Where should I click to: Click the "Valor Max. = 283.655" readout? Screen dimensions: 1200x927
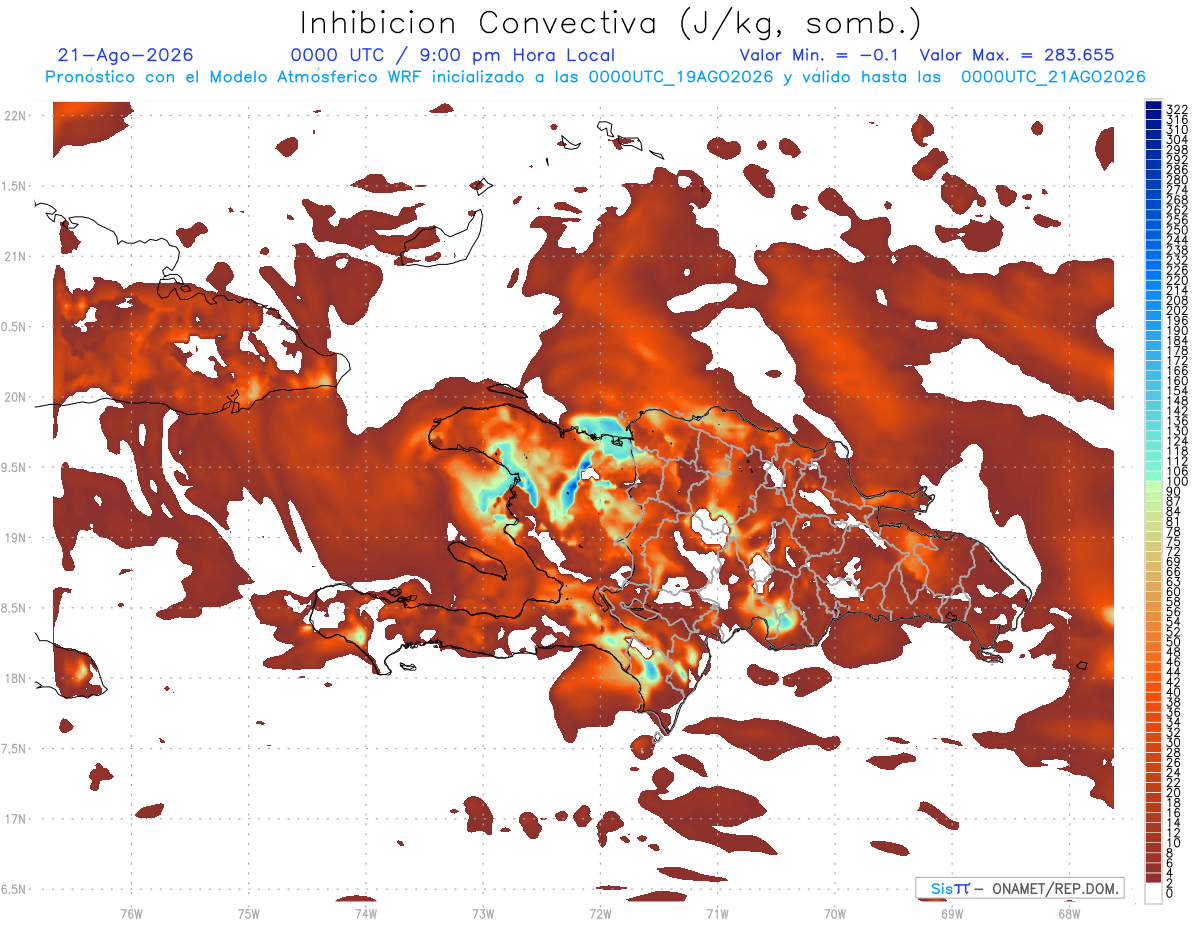pyautogui.click(x=1016, y=55)
